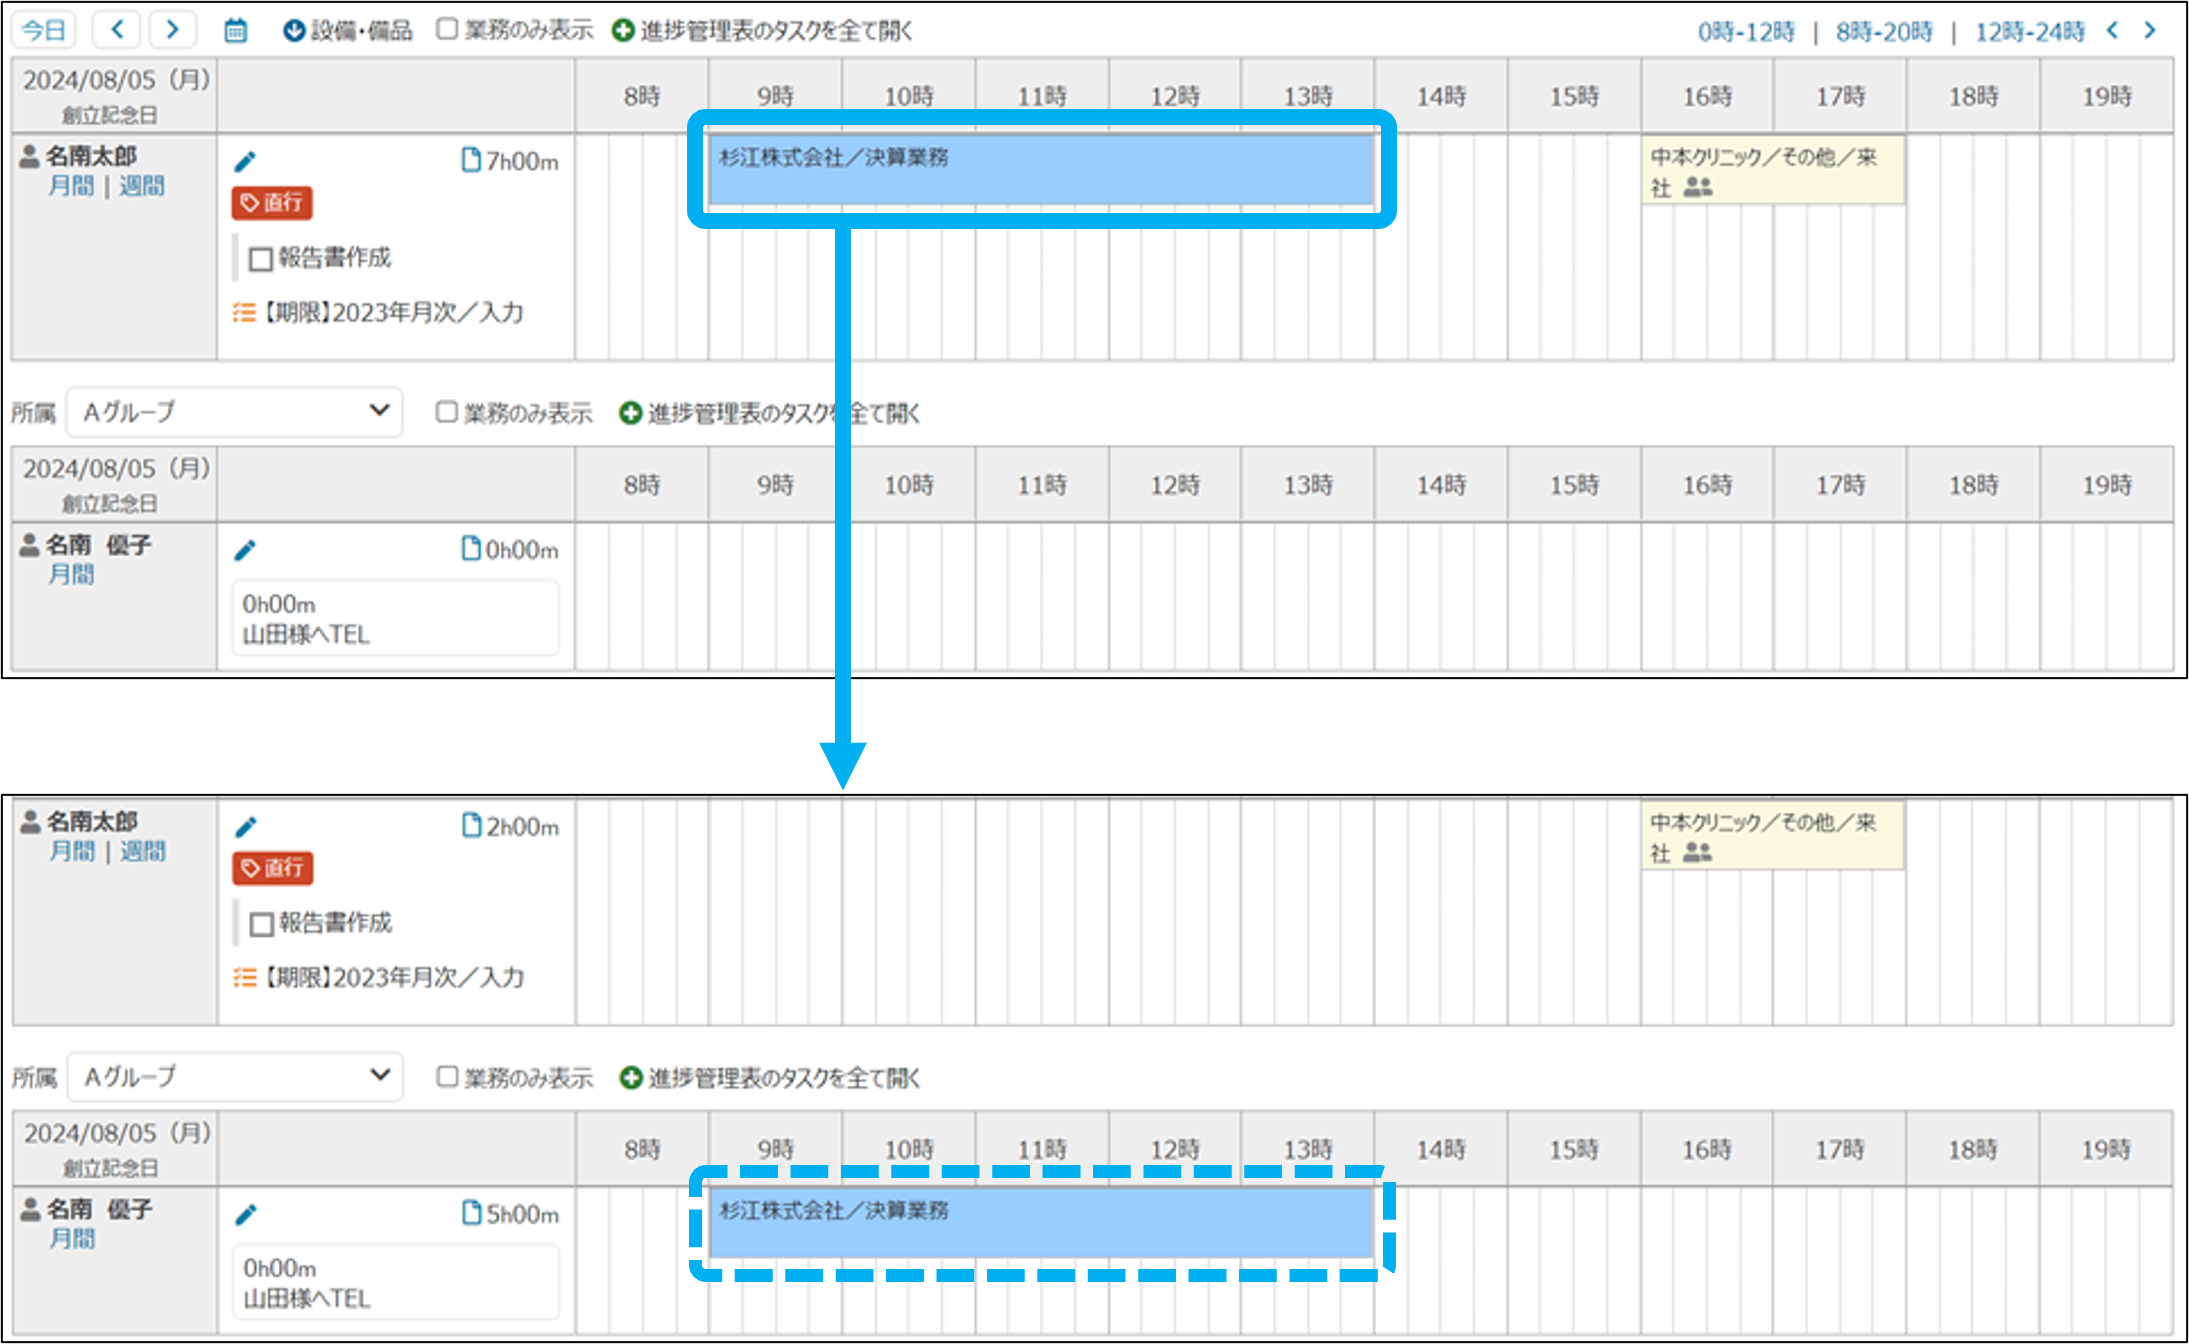Screen dimensions: 2189x1344
Task: Go to previous day with left arrow
Action: [x=117, y=30]
